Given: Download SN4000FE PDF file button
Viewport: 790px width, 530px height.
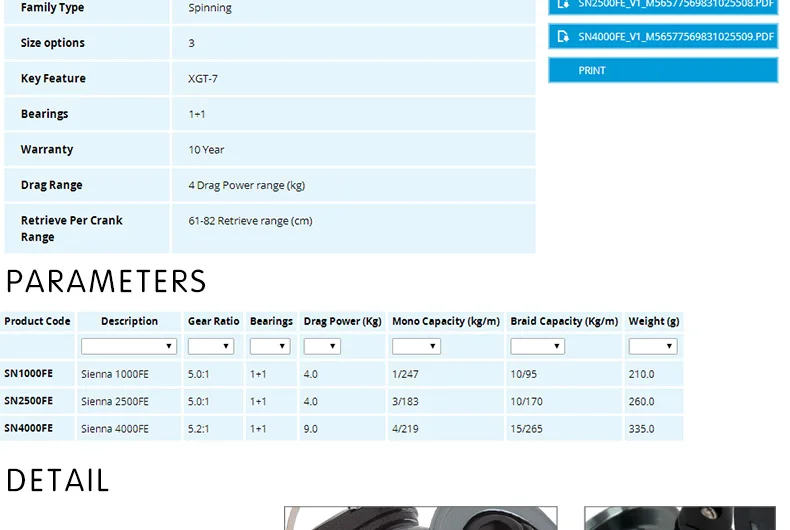Looking at the screenshot, I should pos(663,37).
